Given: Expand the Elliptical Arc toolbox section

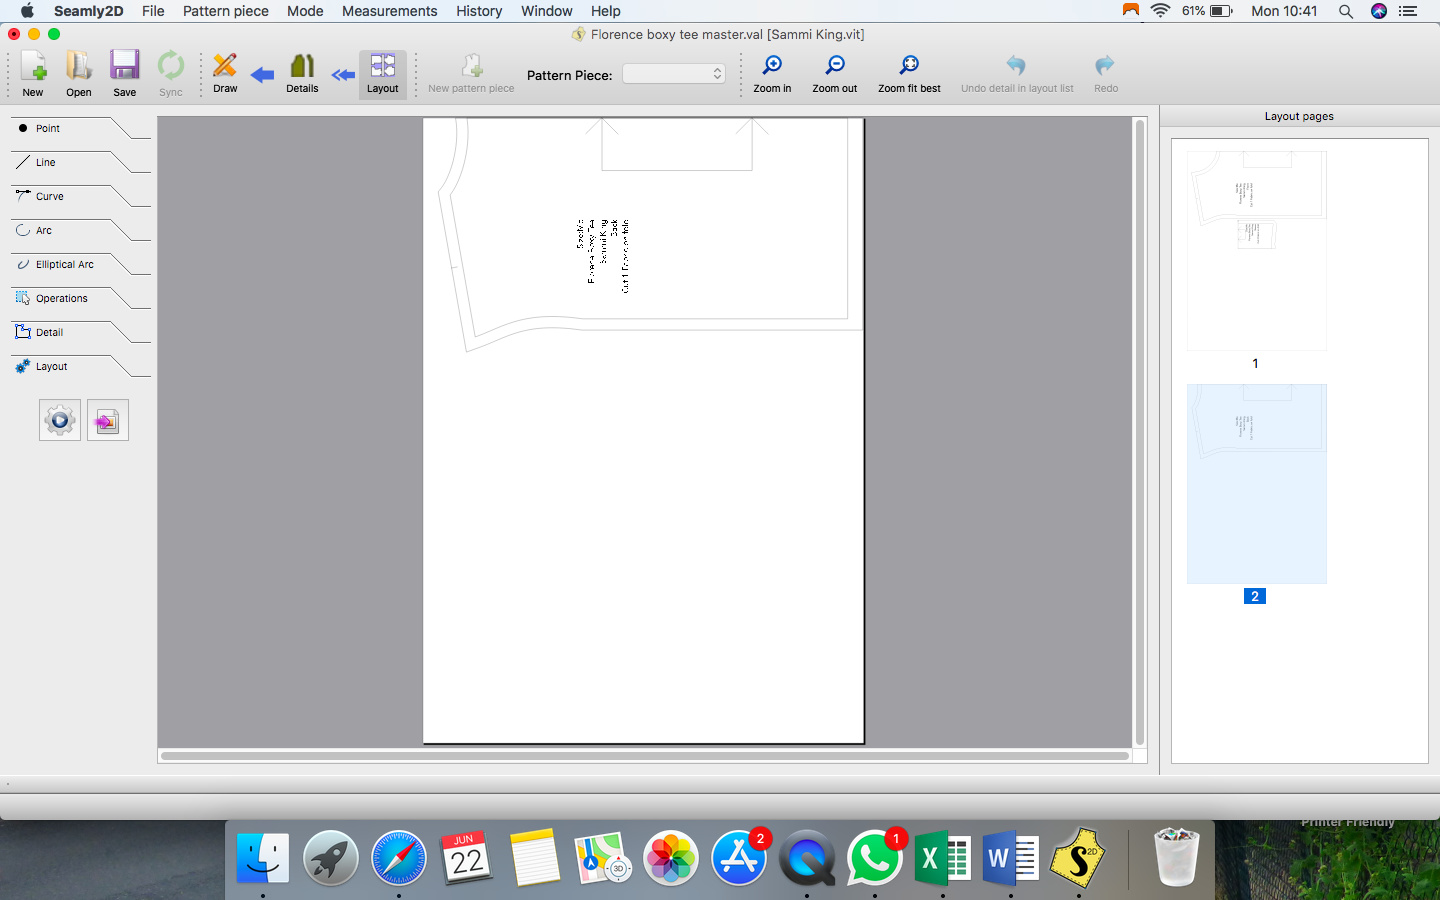Looking at the screenshot, I should [64, 264].
